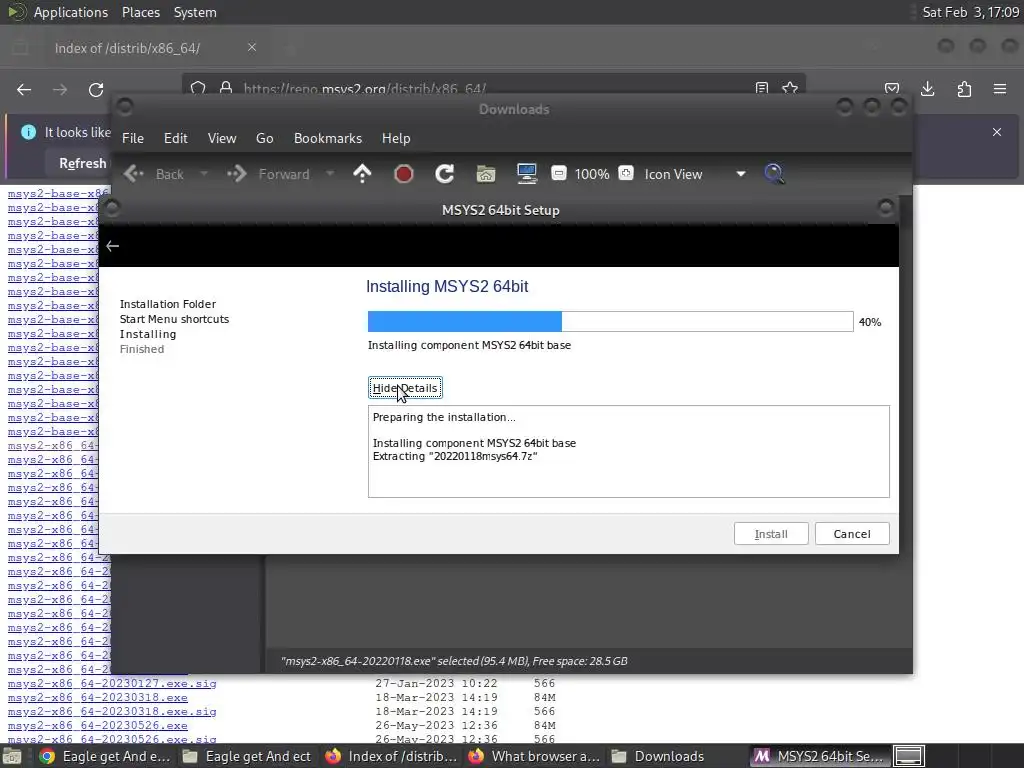Click 100% zoom level label
The width and height of the screenshot is (1024, 768).
click(592, 174)
